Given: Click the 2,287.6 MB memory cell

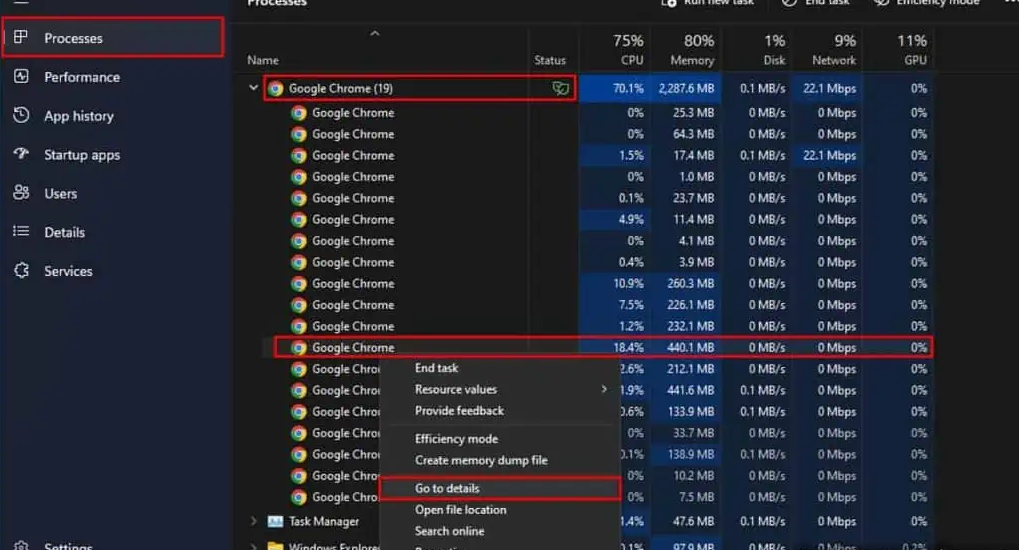Looking at the screenshot, I should pyautogui.click(x=686, y=88).
